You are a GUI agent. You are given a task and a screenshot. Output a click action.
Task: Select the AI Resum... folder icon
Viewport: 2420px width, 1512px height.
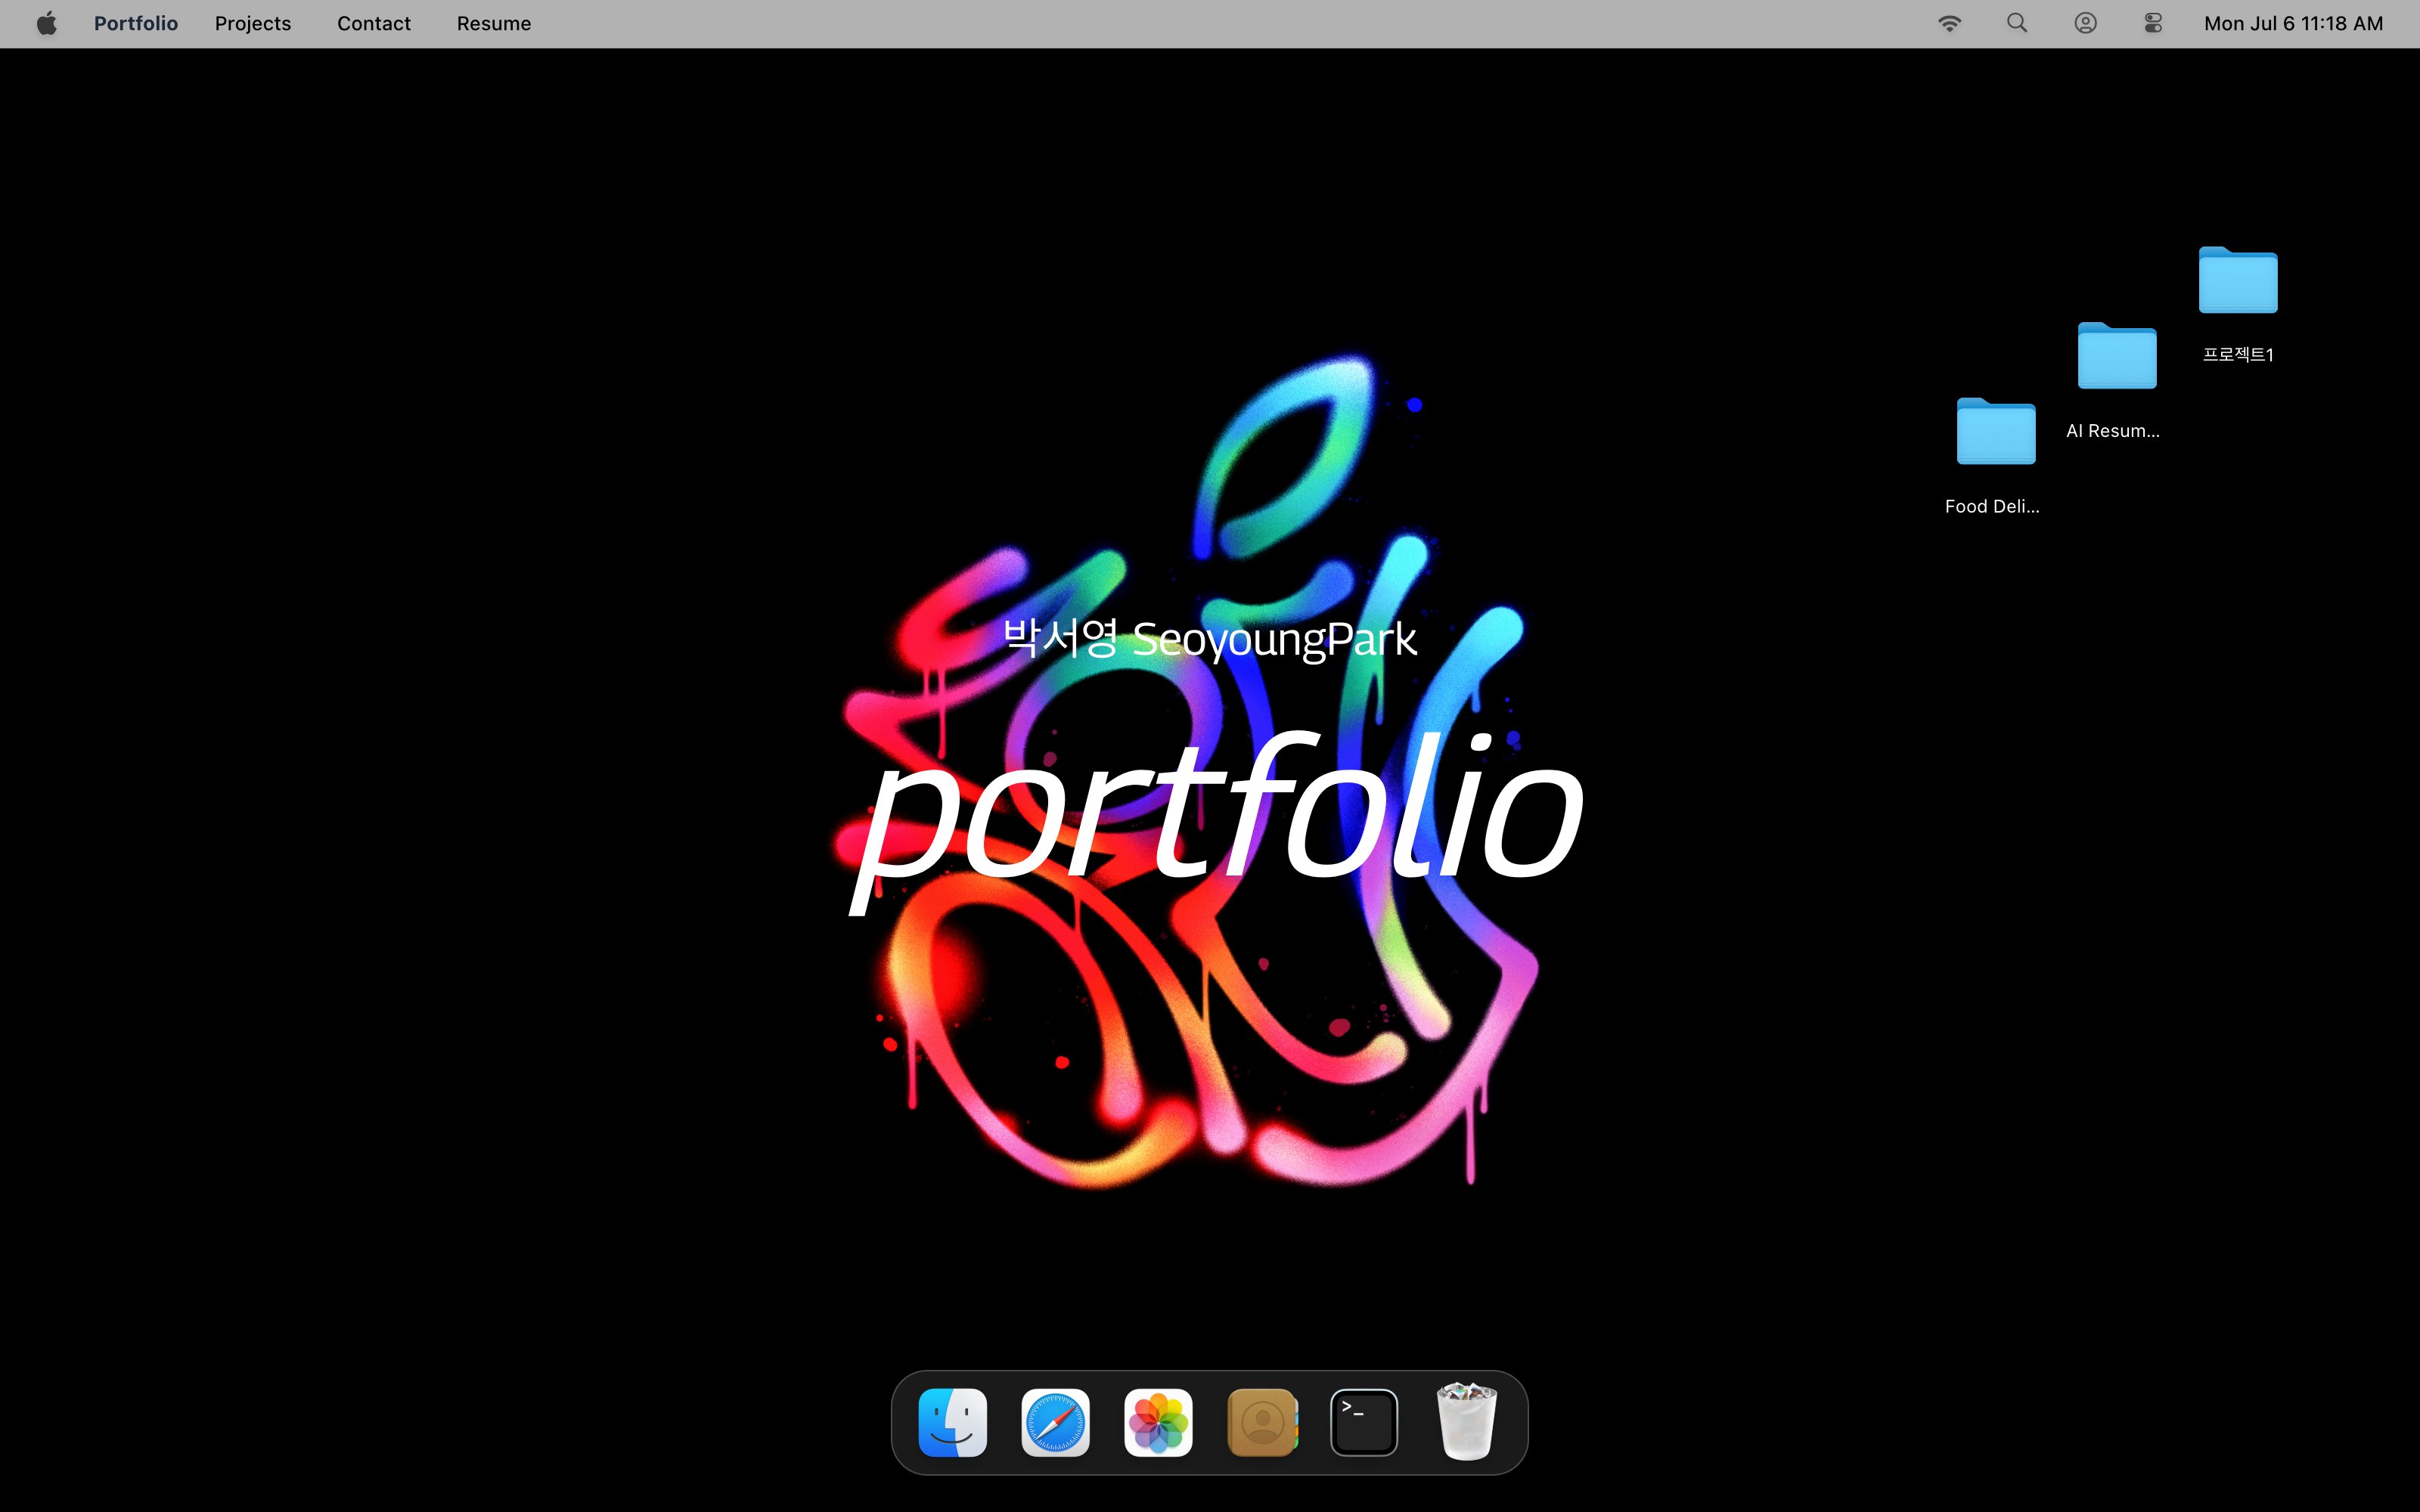pos(2117,356)
